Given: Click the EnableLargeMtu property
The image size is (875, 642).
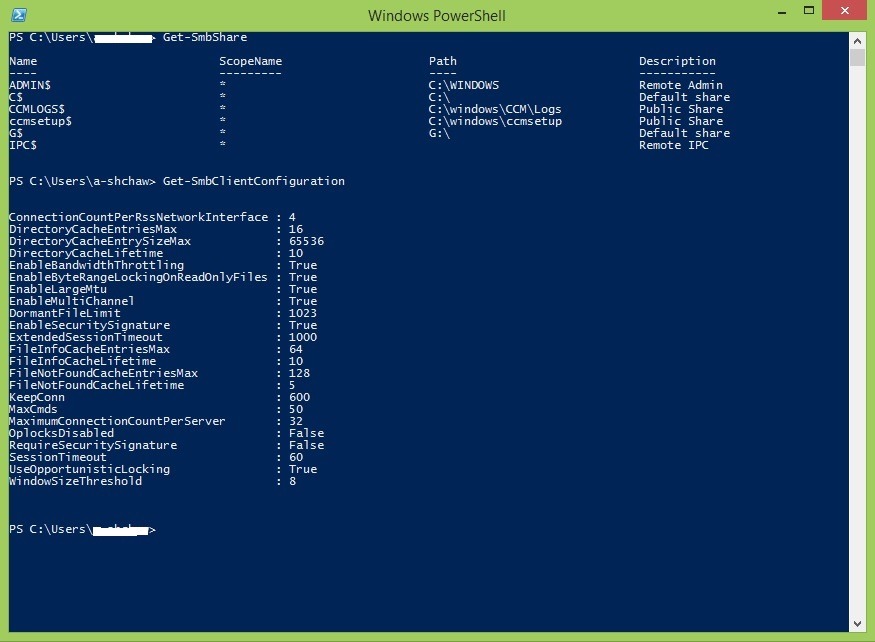Looking at the screenshot, I should click(x=58, y=289).
